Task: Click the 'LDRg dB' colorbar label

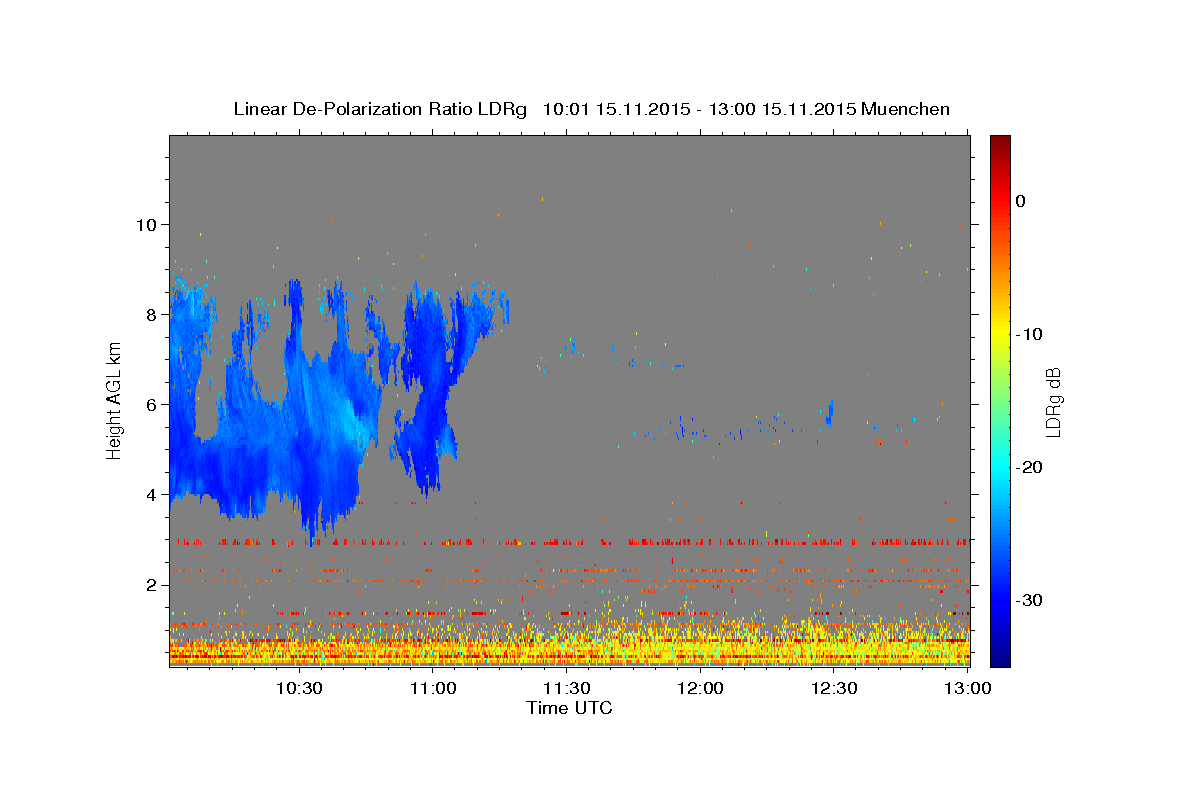Action: pyautogui.click(x=1052, y=401)
